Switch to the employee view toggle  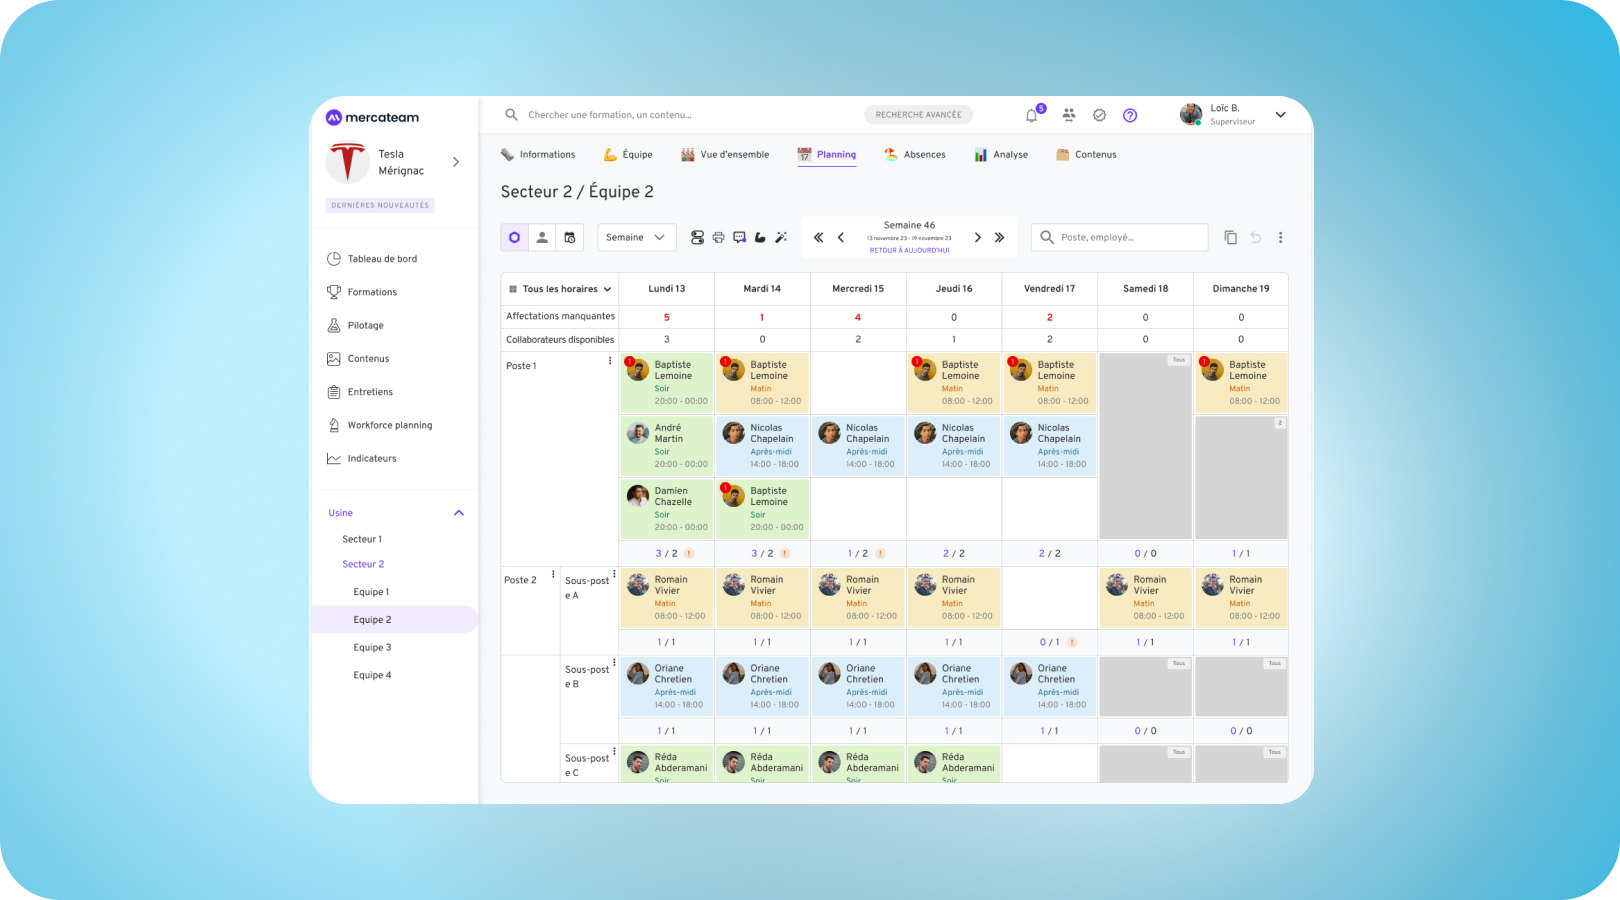[x=542, y=238]
